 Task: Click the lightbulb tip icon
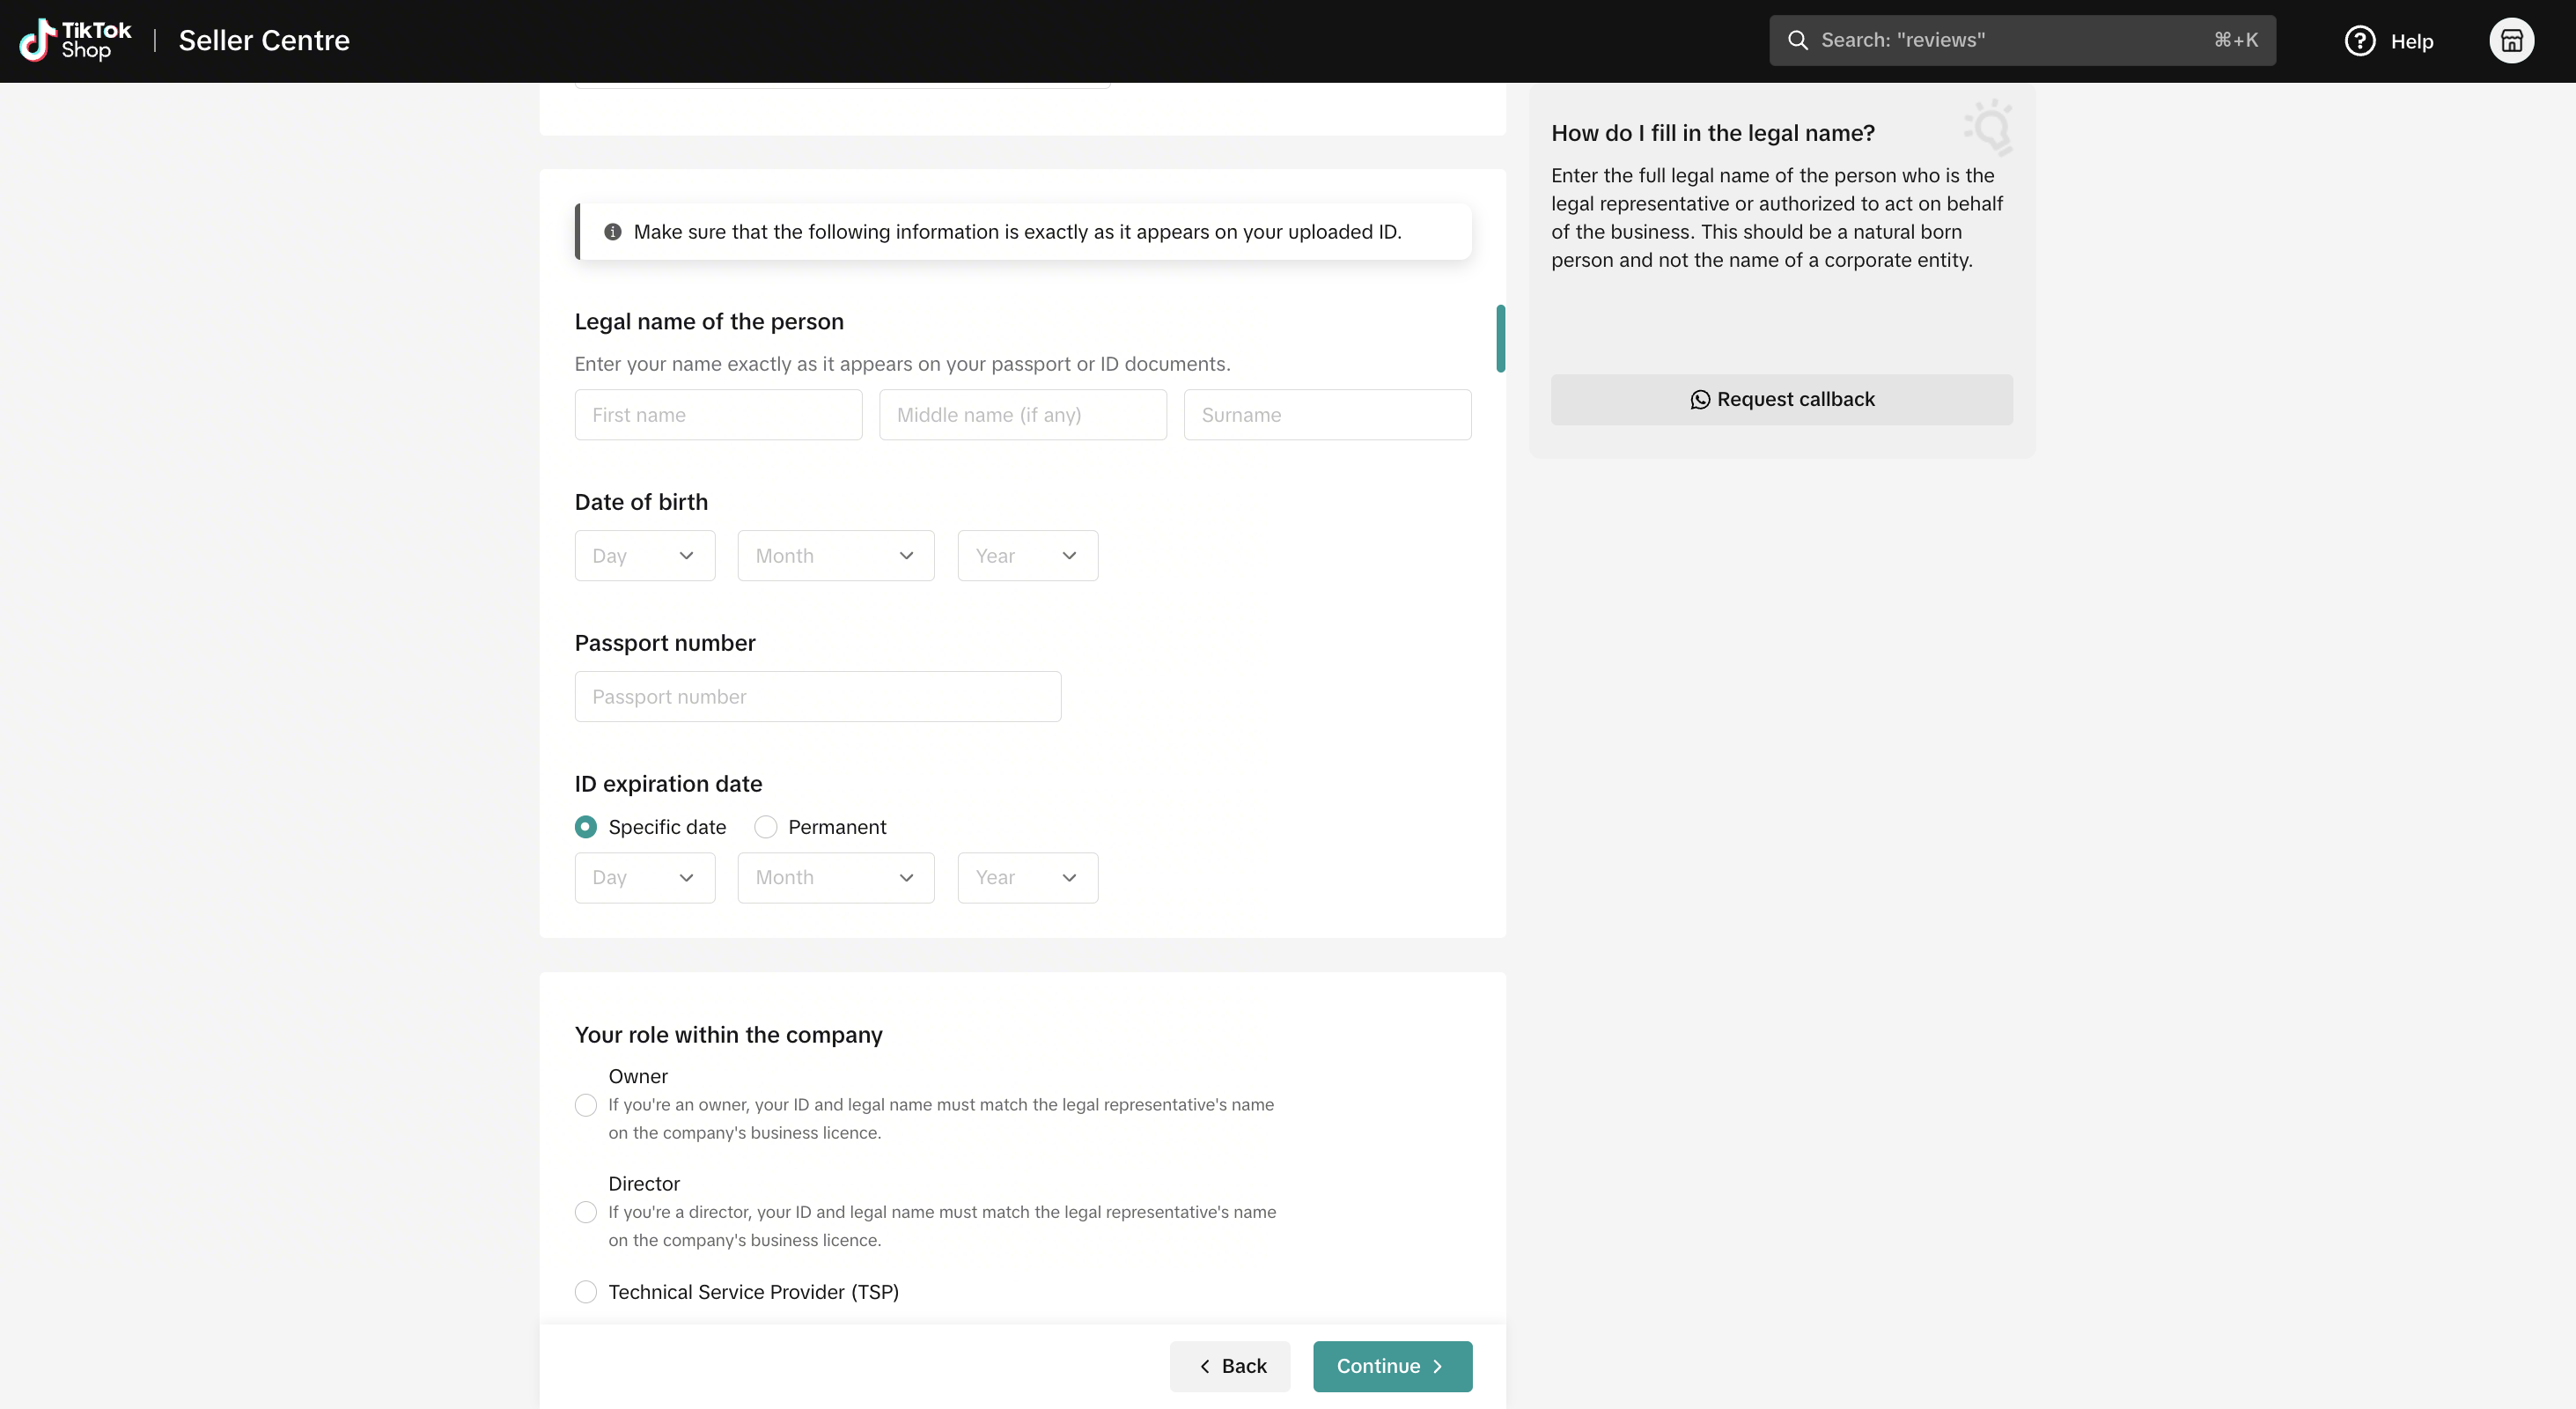(1989, 127)
